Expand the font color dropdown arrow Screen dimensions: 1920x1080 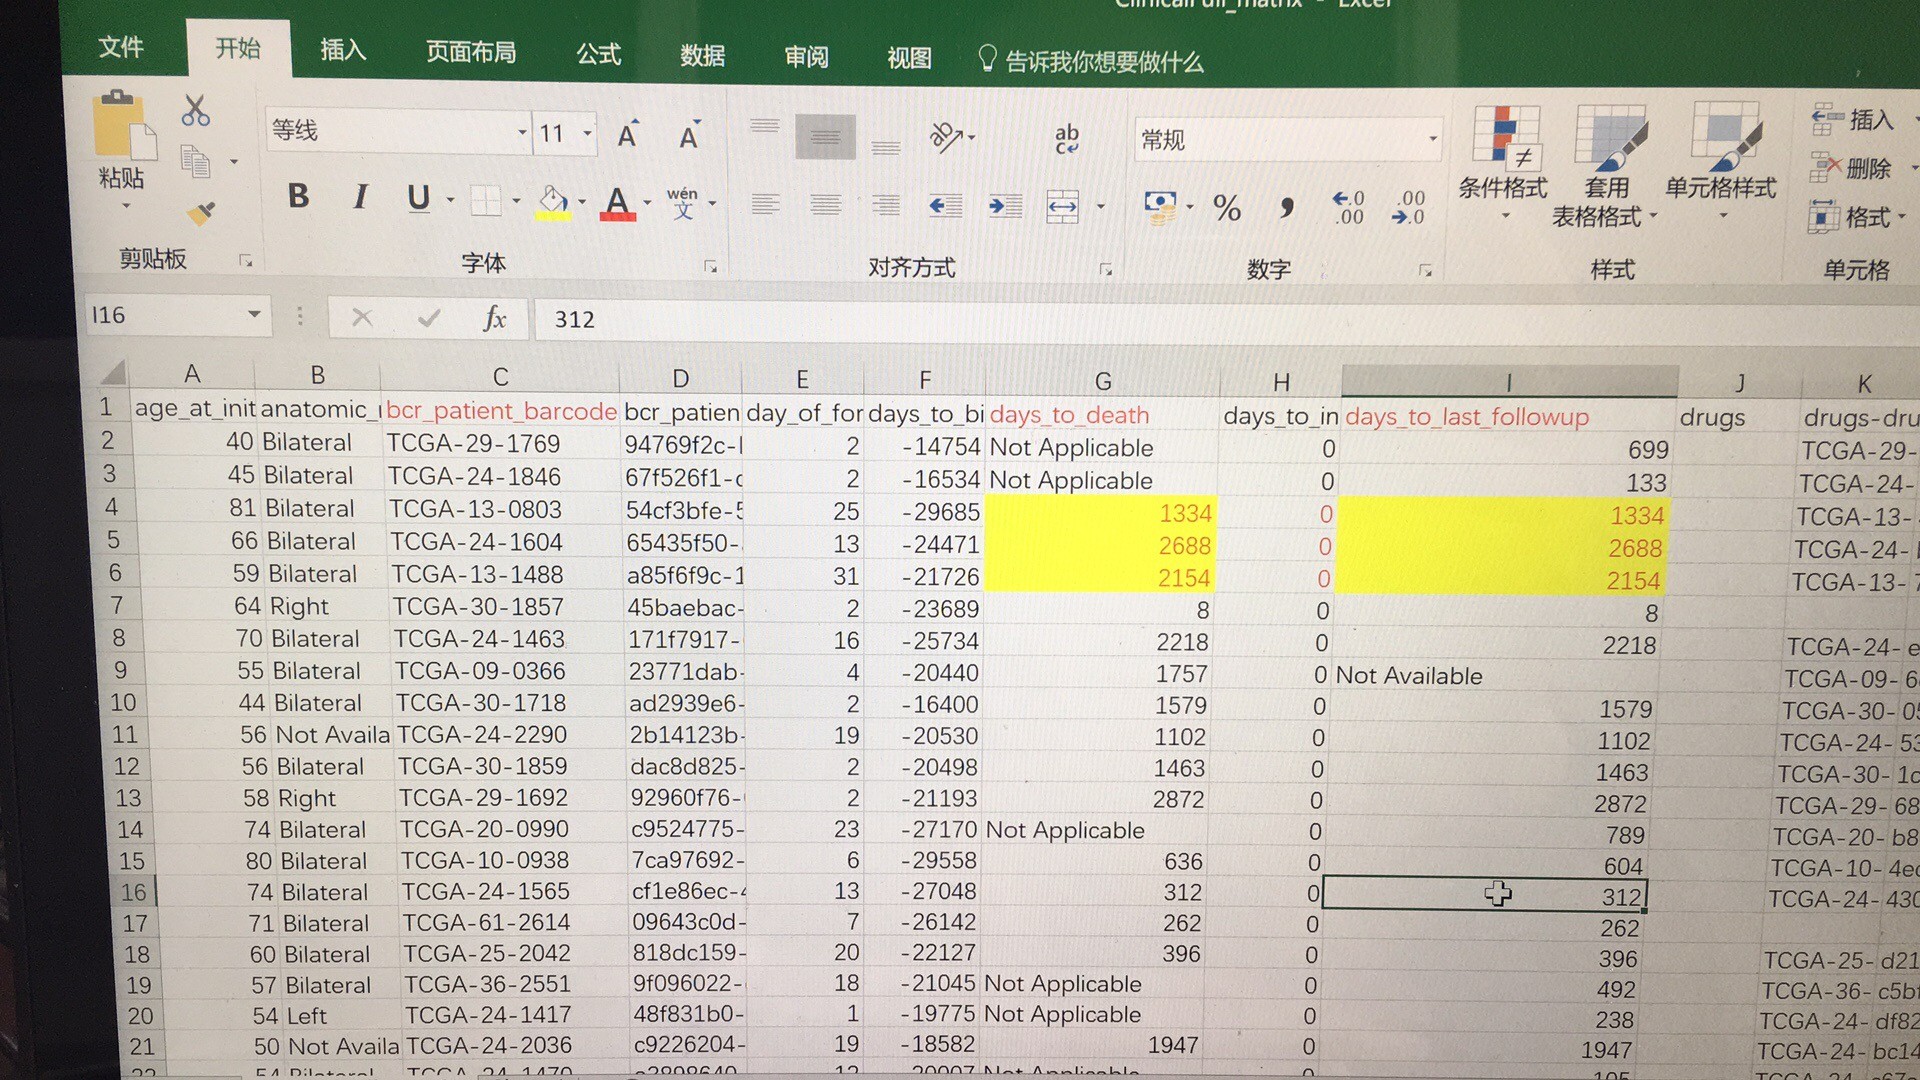[648, 203]
